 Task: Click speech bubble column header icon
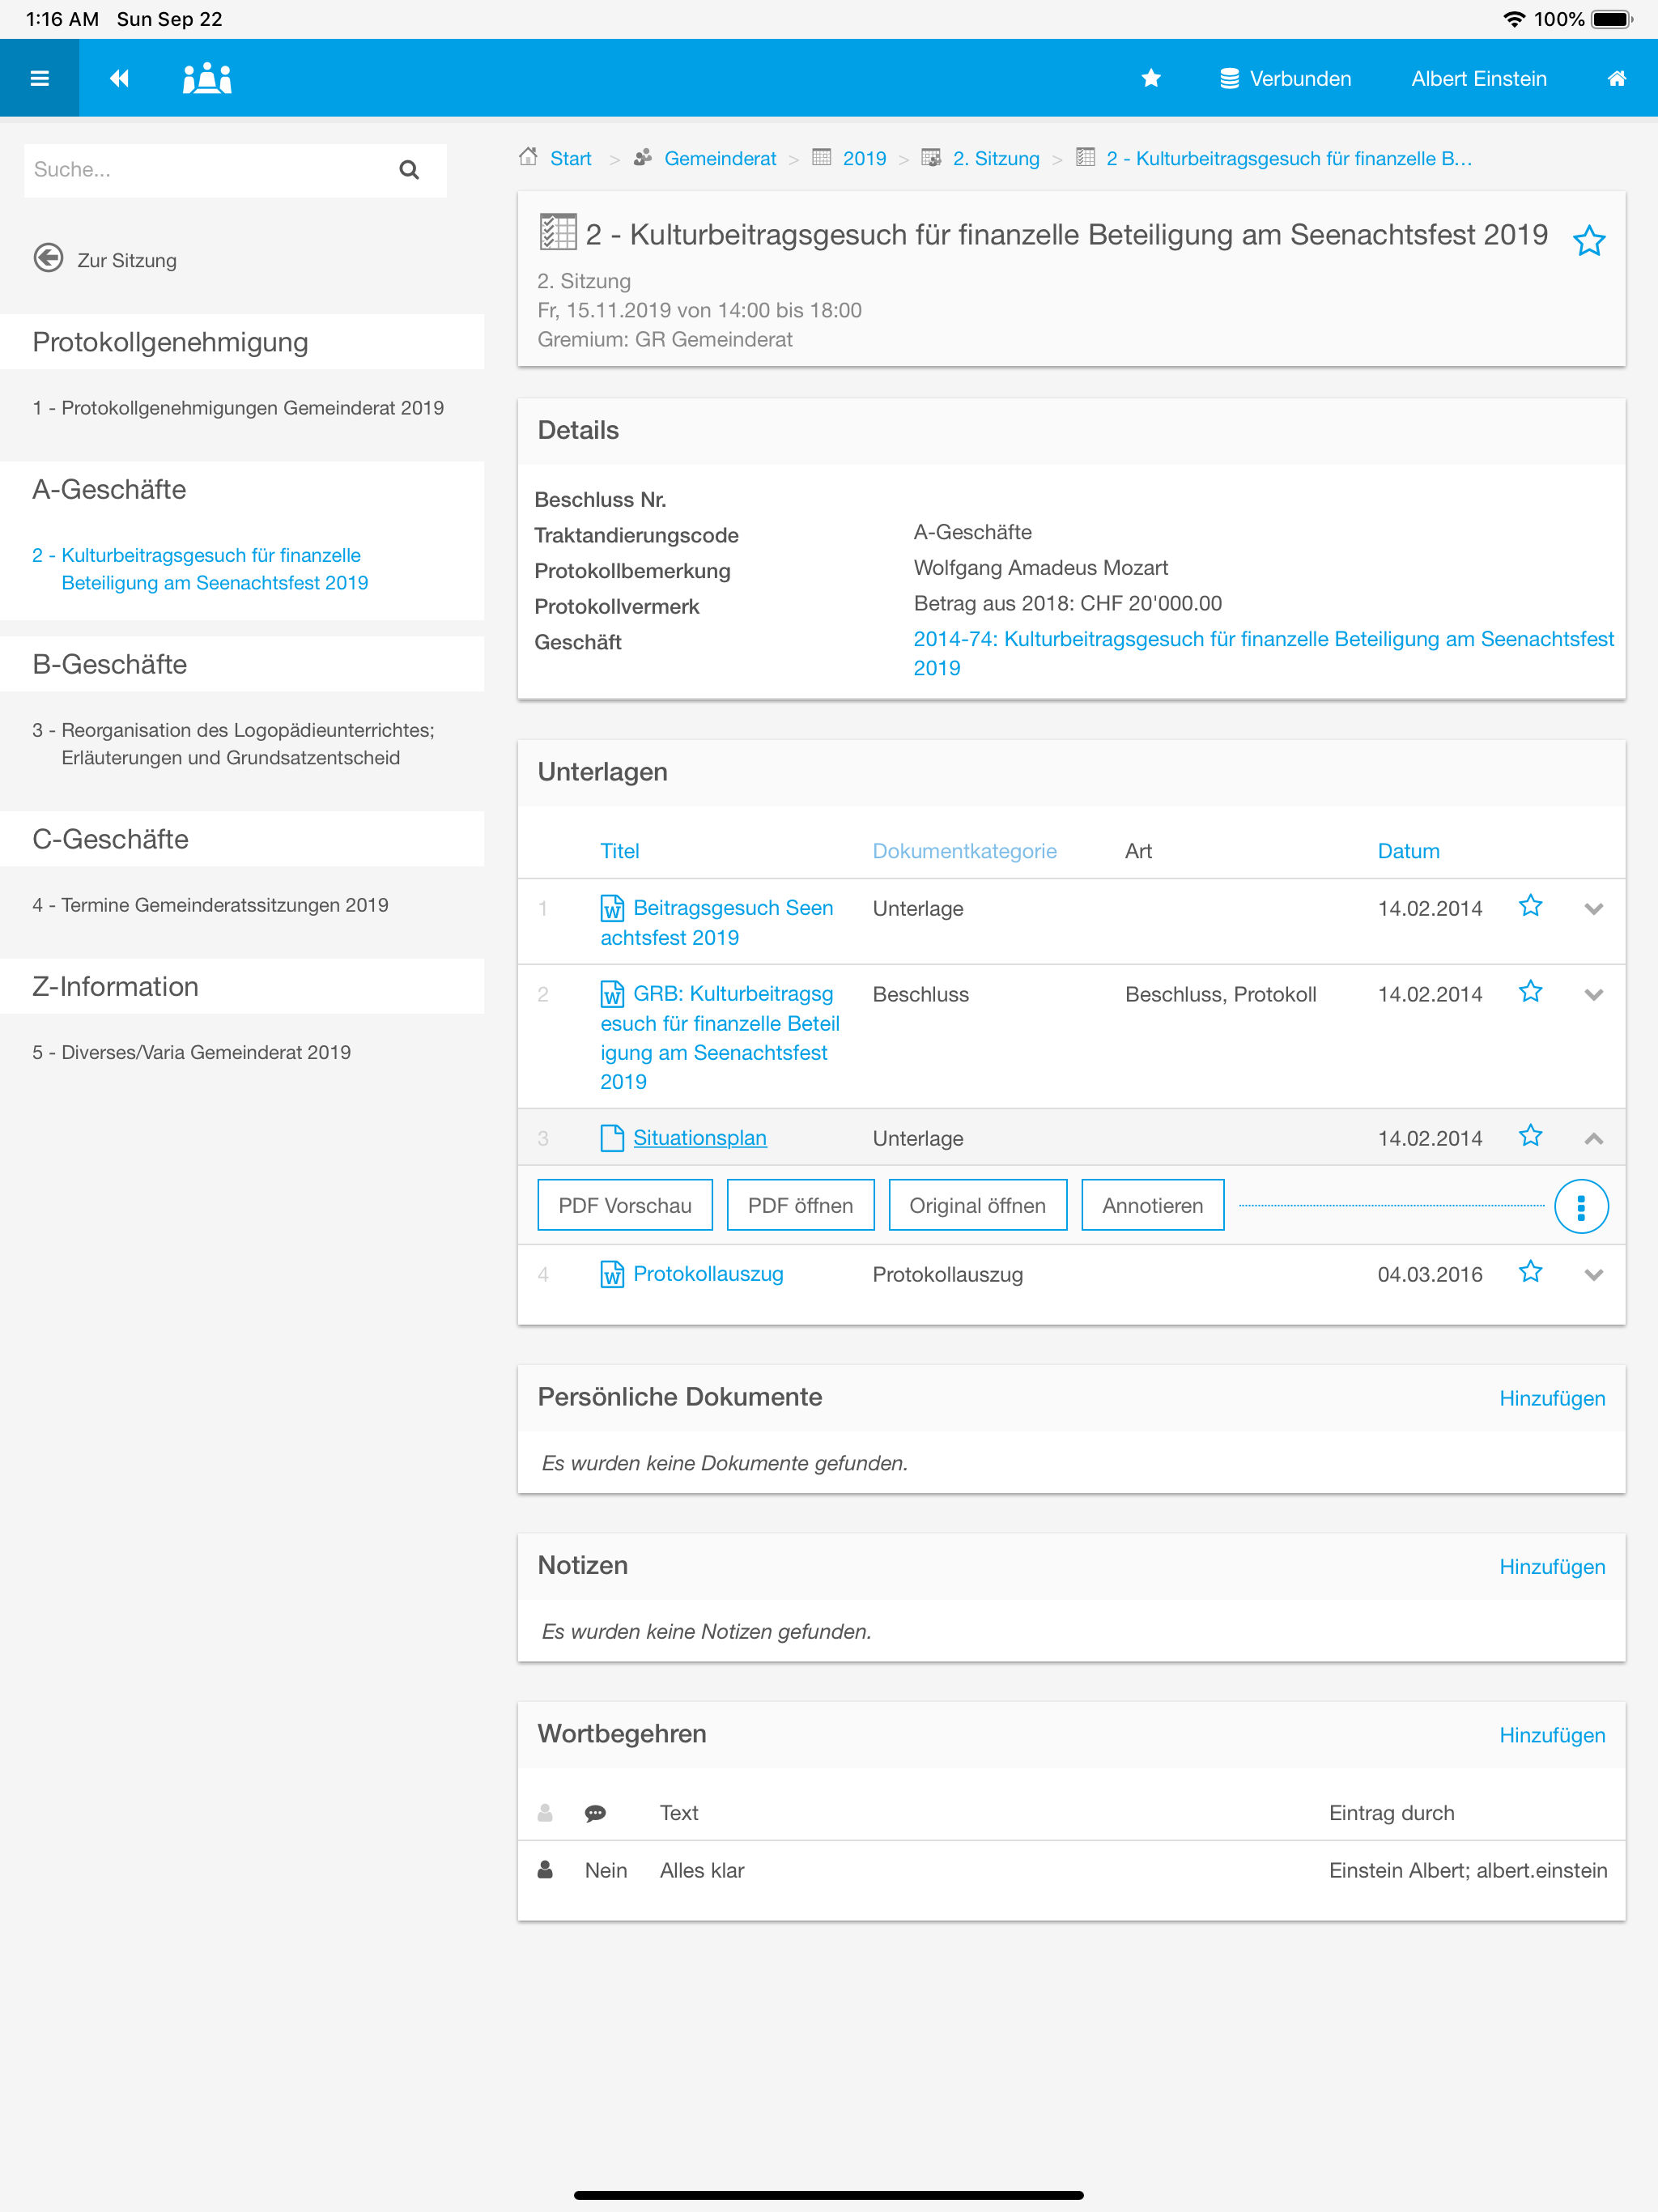point(595,1813)
